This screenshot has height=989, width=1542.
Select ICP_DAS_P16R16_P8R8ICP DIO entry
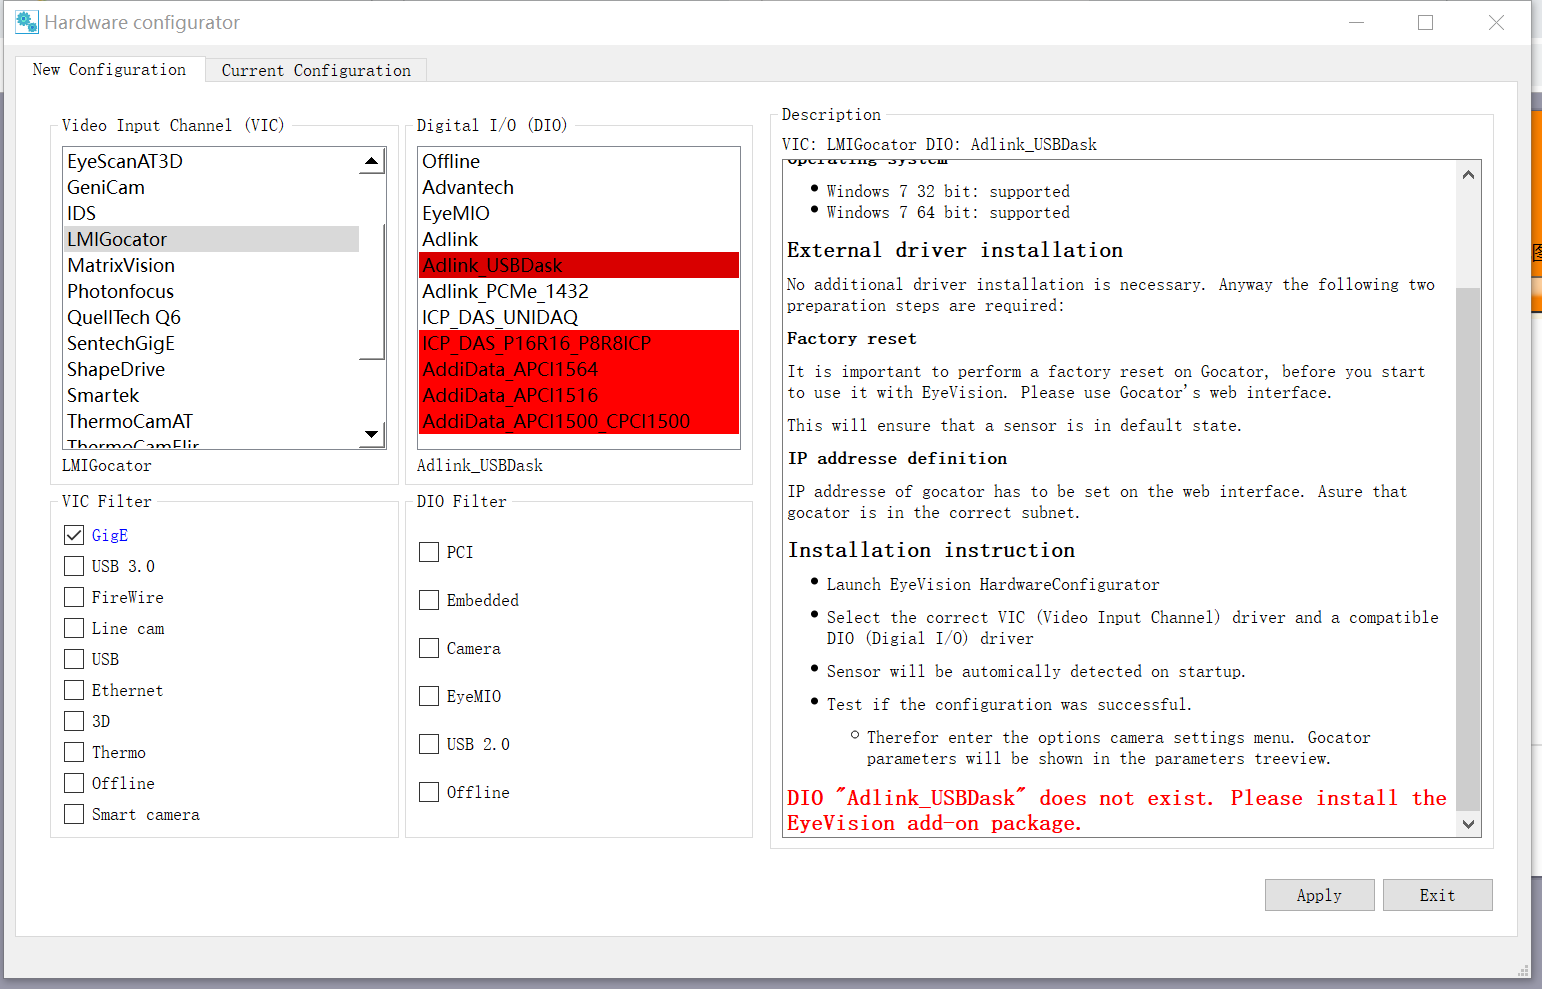579,343
